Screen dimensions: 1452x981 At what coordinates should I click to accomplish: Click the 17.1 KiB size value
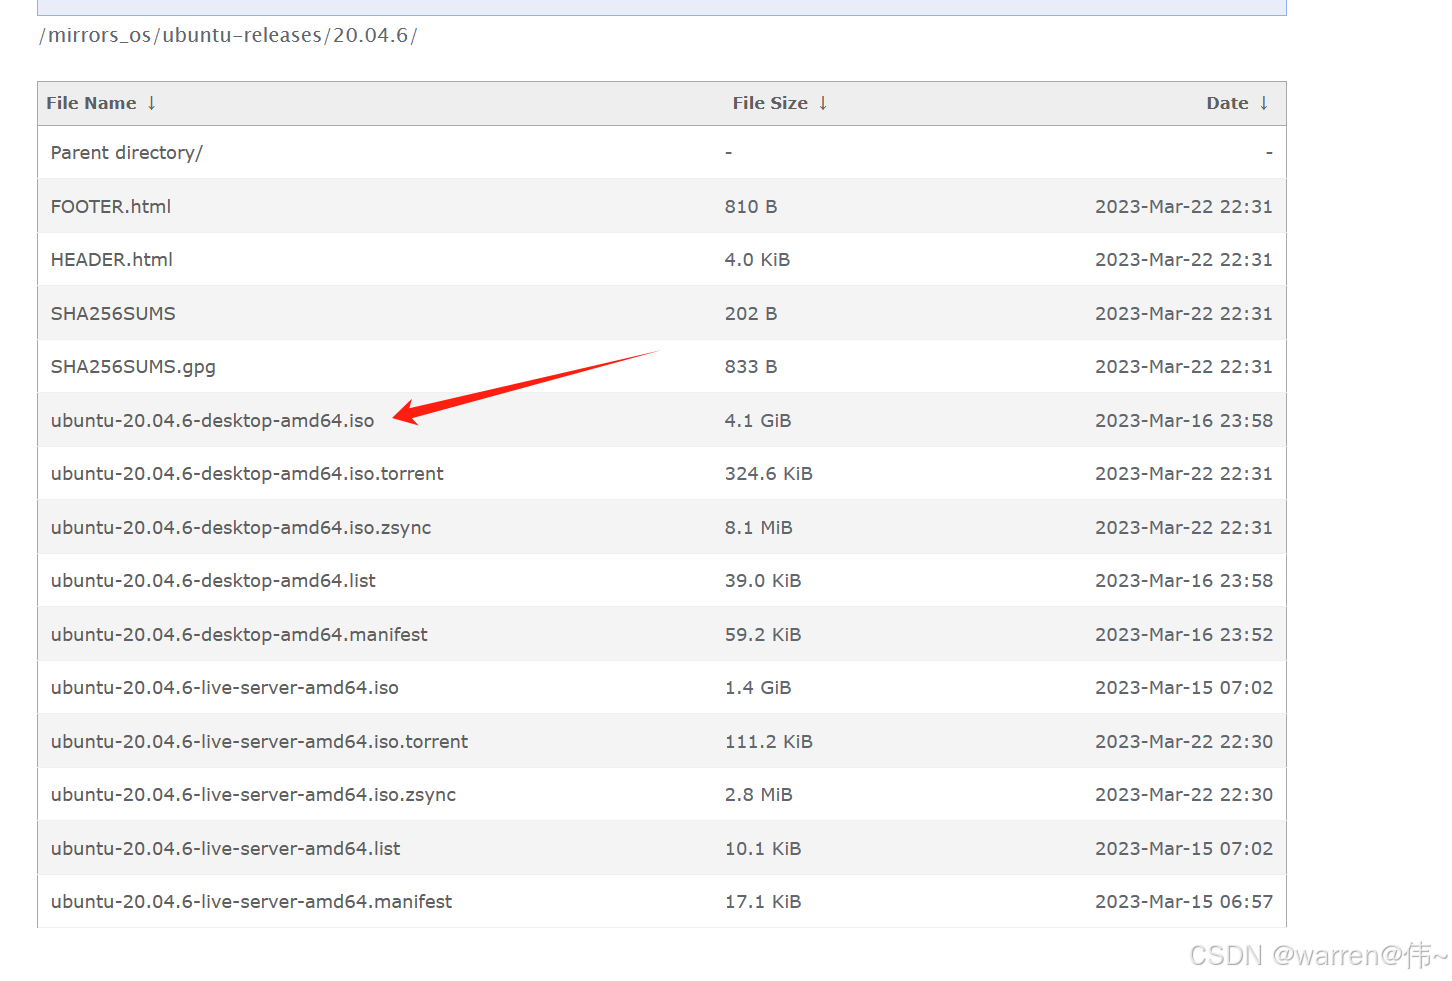click(x=763, y=902)
